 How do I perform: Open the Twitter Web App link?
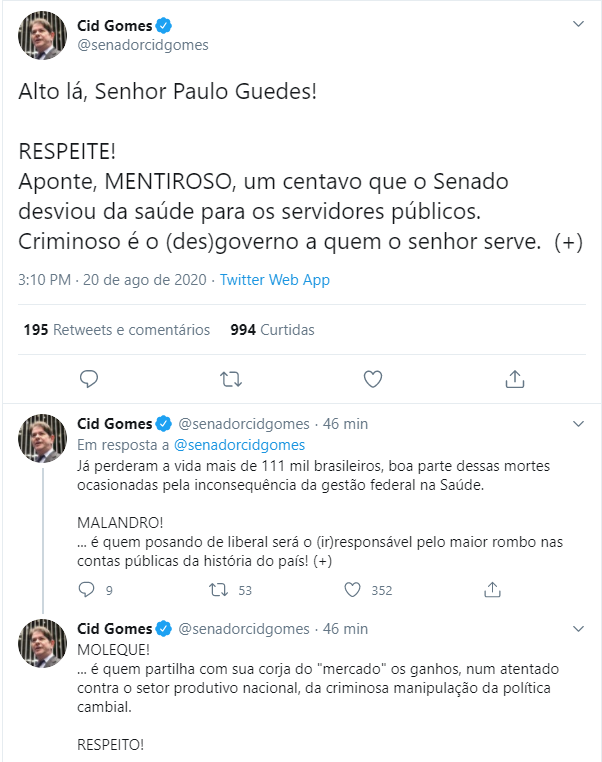click(275, 280)
